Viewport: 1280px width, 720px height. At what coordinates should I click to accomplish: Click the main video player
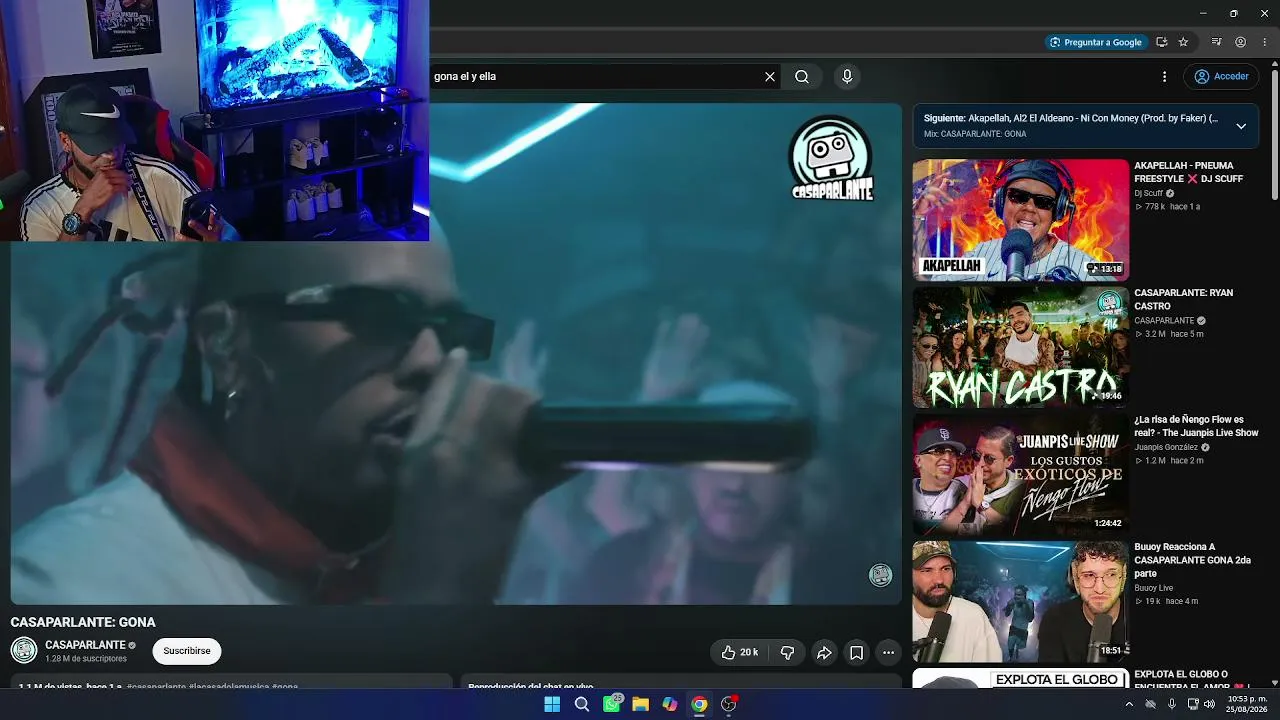point(456,354)
